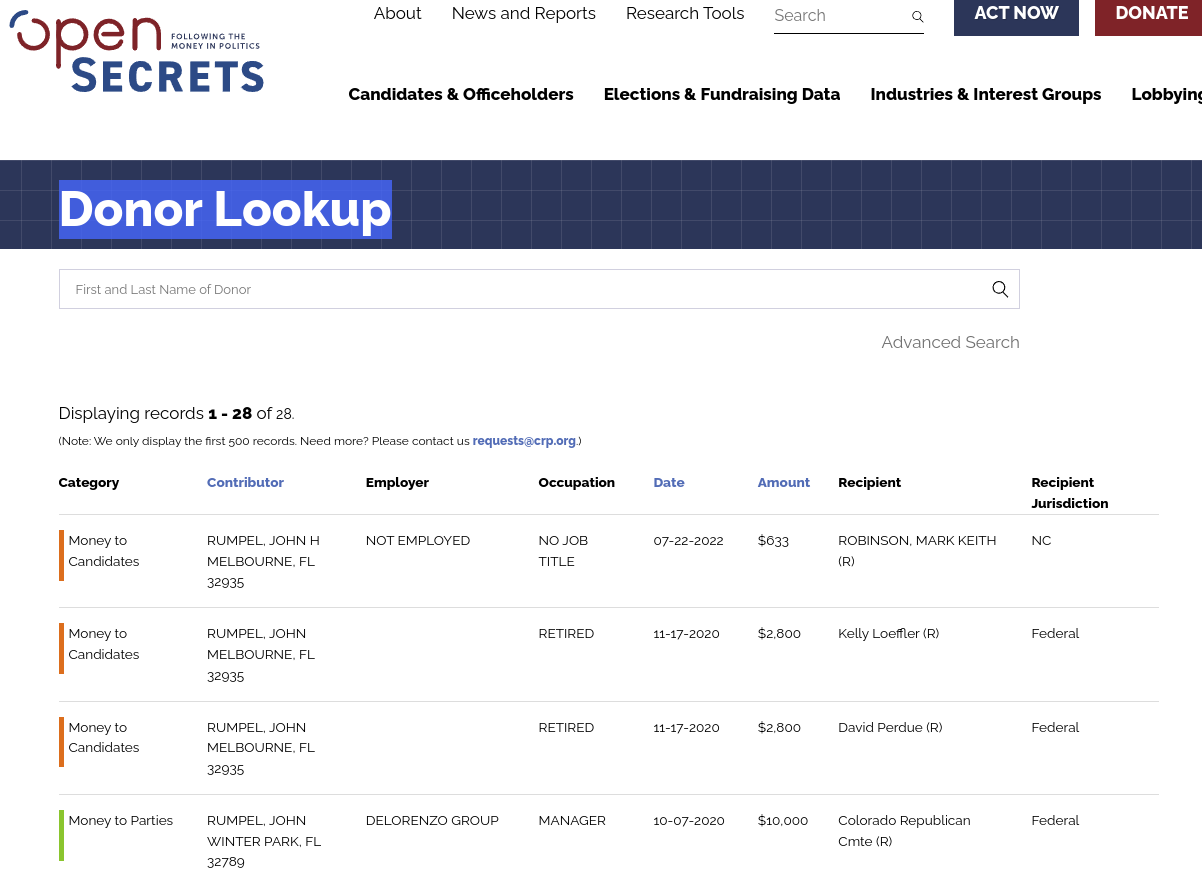
Task: Click recipient ROBINSON, MARK KEITH (R)
Action: tap(917, 551)
